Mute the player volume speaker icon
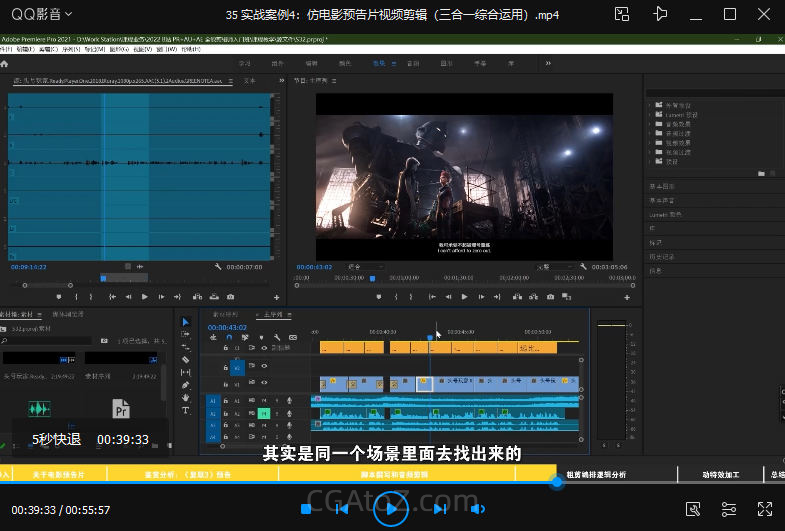Screen dimensions: 785x531 (478, 509)
